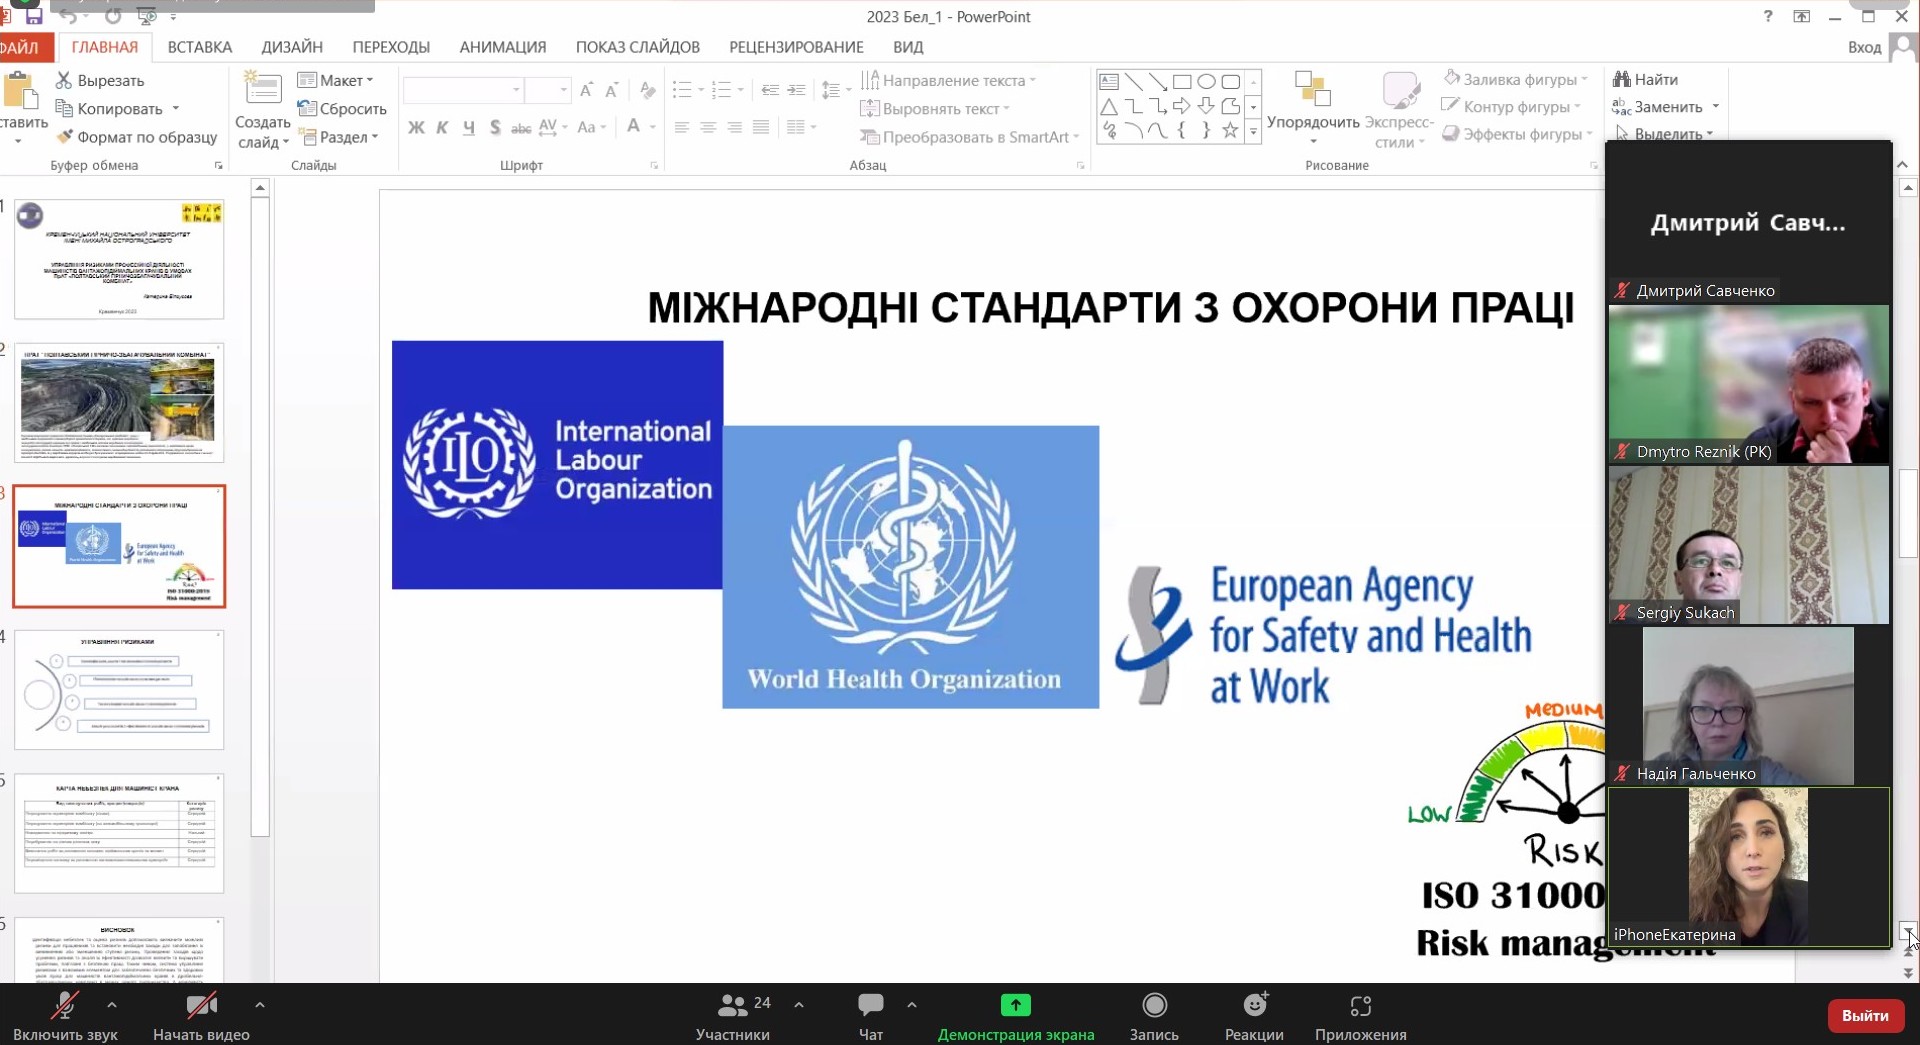Reset slide with Сбросить

pos(342,109)
